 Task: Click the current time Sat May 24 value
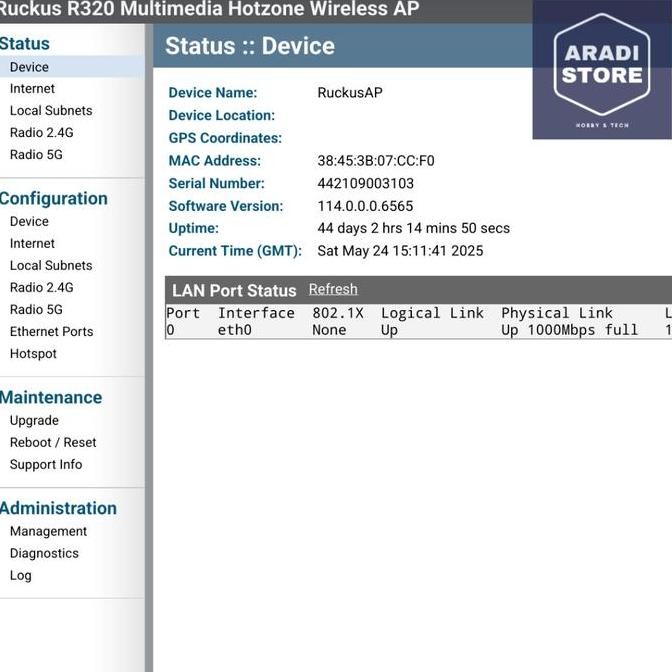tap(400, 251)
